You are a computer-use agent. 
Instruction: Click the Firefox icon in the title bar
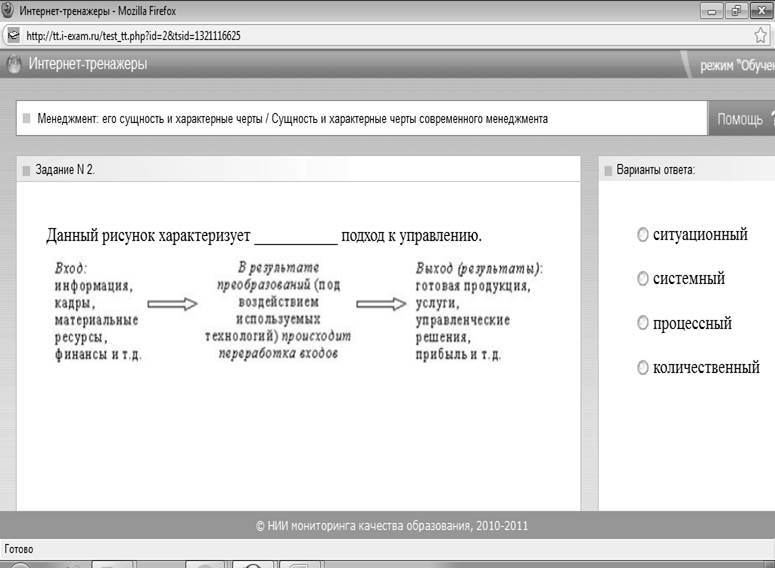(9, 10)
